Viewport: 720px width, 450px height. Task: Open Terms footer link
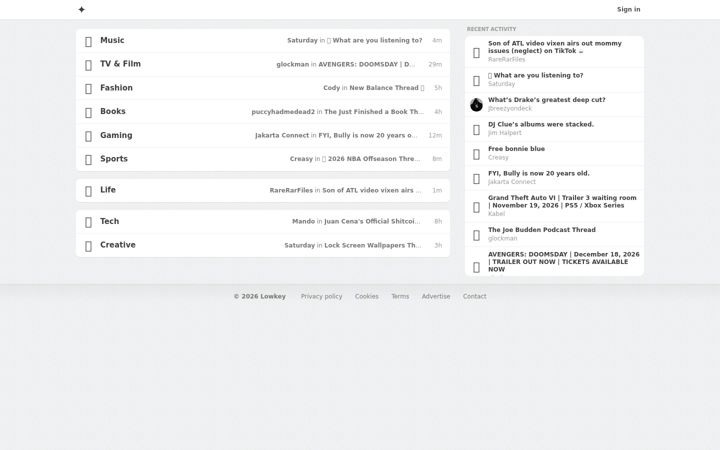(400, 297)
